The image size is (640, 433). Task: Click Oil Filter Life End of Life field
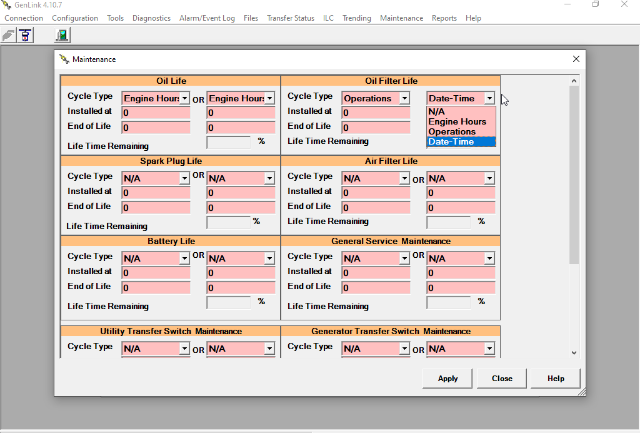(x=376, y=128)
